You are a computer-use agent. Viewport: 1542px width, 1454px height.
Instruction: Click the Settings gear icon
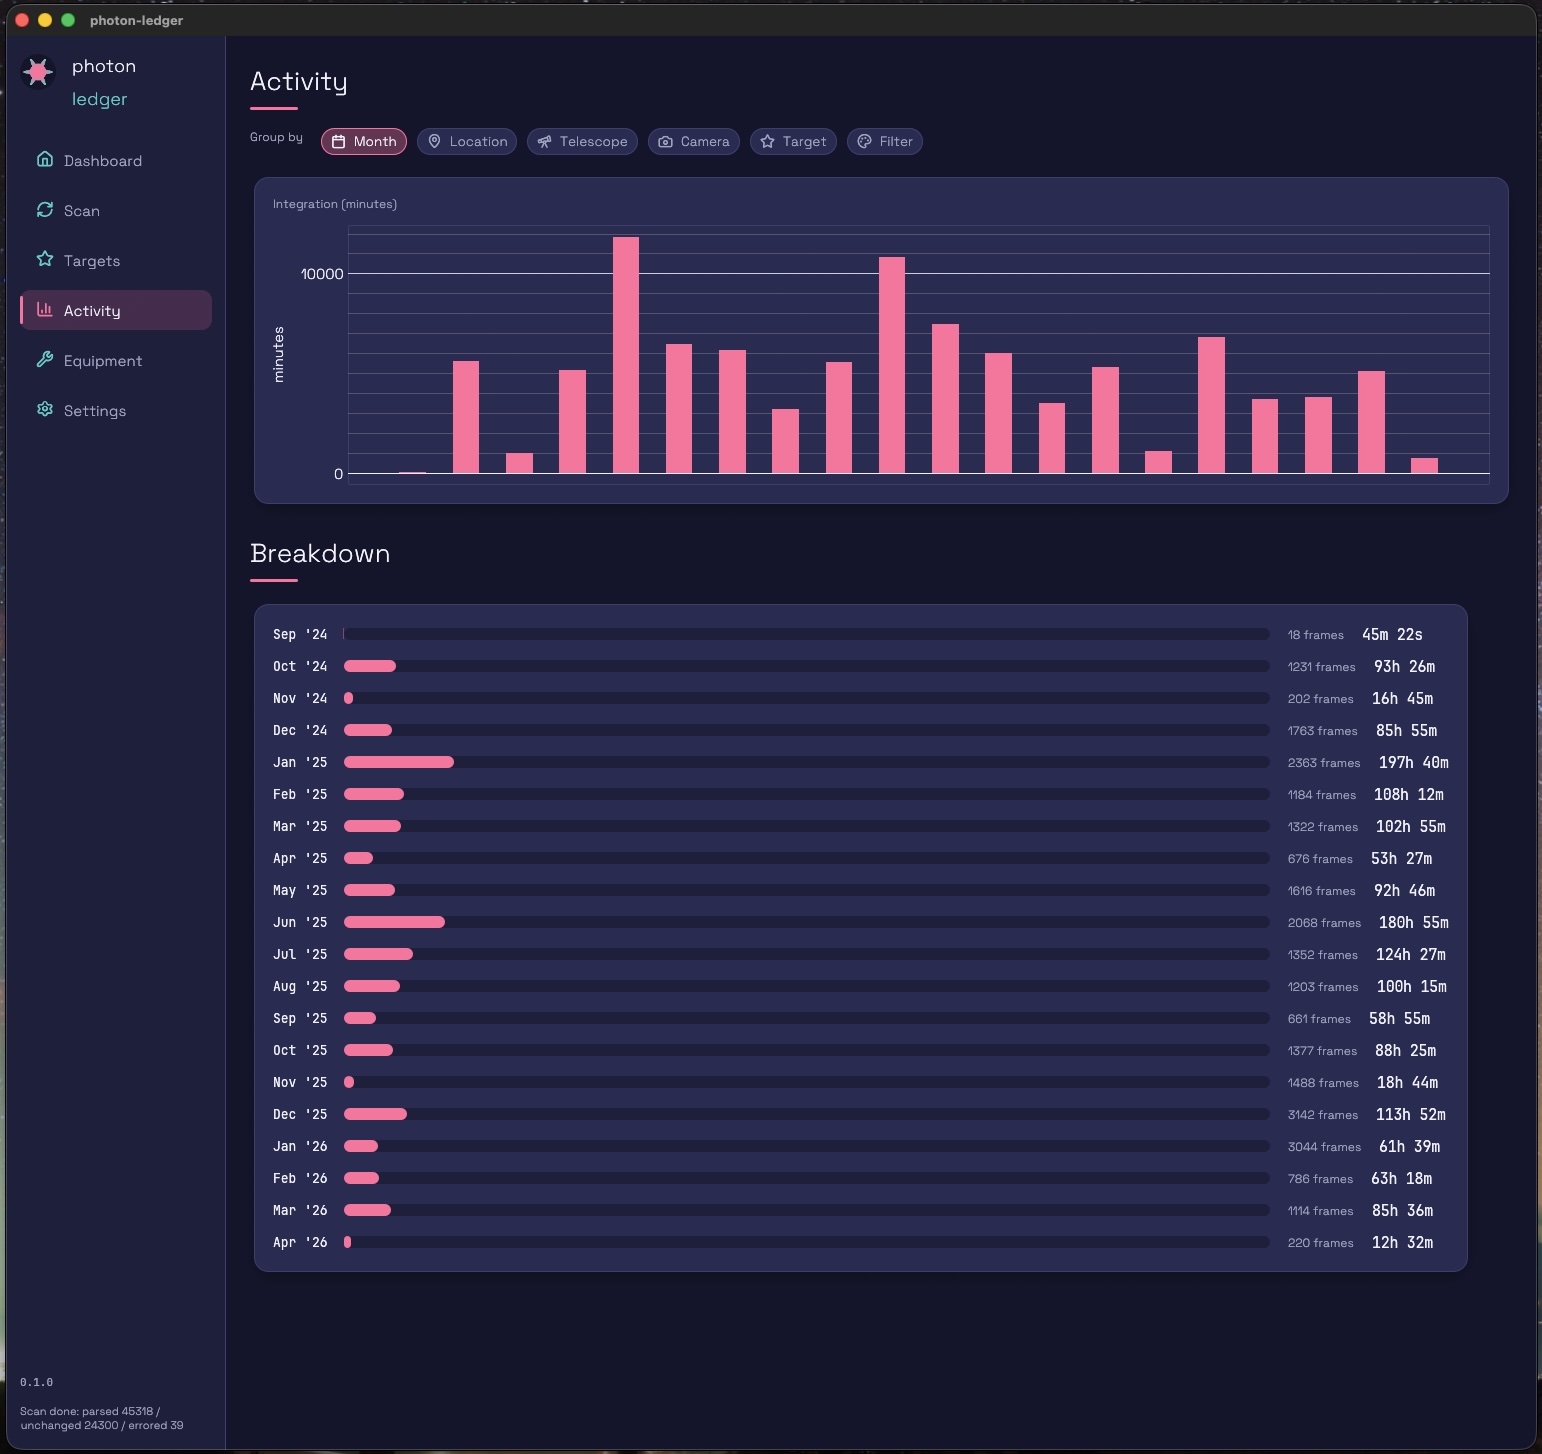45,409
